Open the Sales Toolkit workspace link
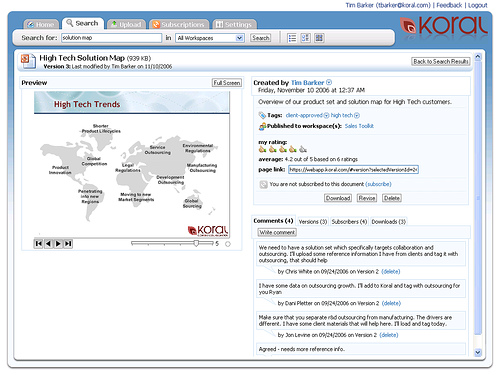Viewport: 500px width, 375px height. pos(359,126)
